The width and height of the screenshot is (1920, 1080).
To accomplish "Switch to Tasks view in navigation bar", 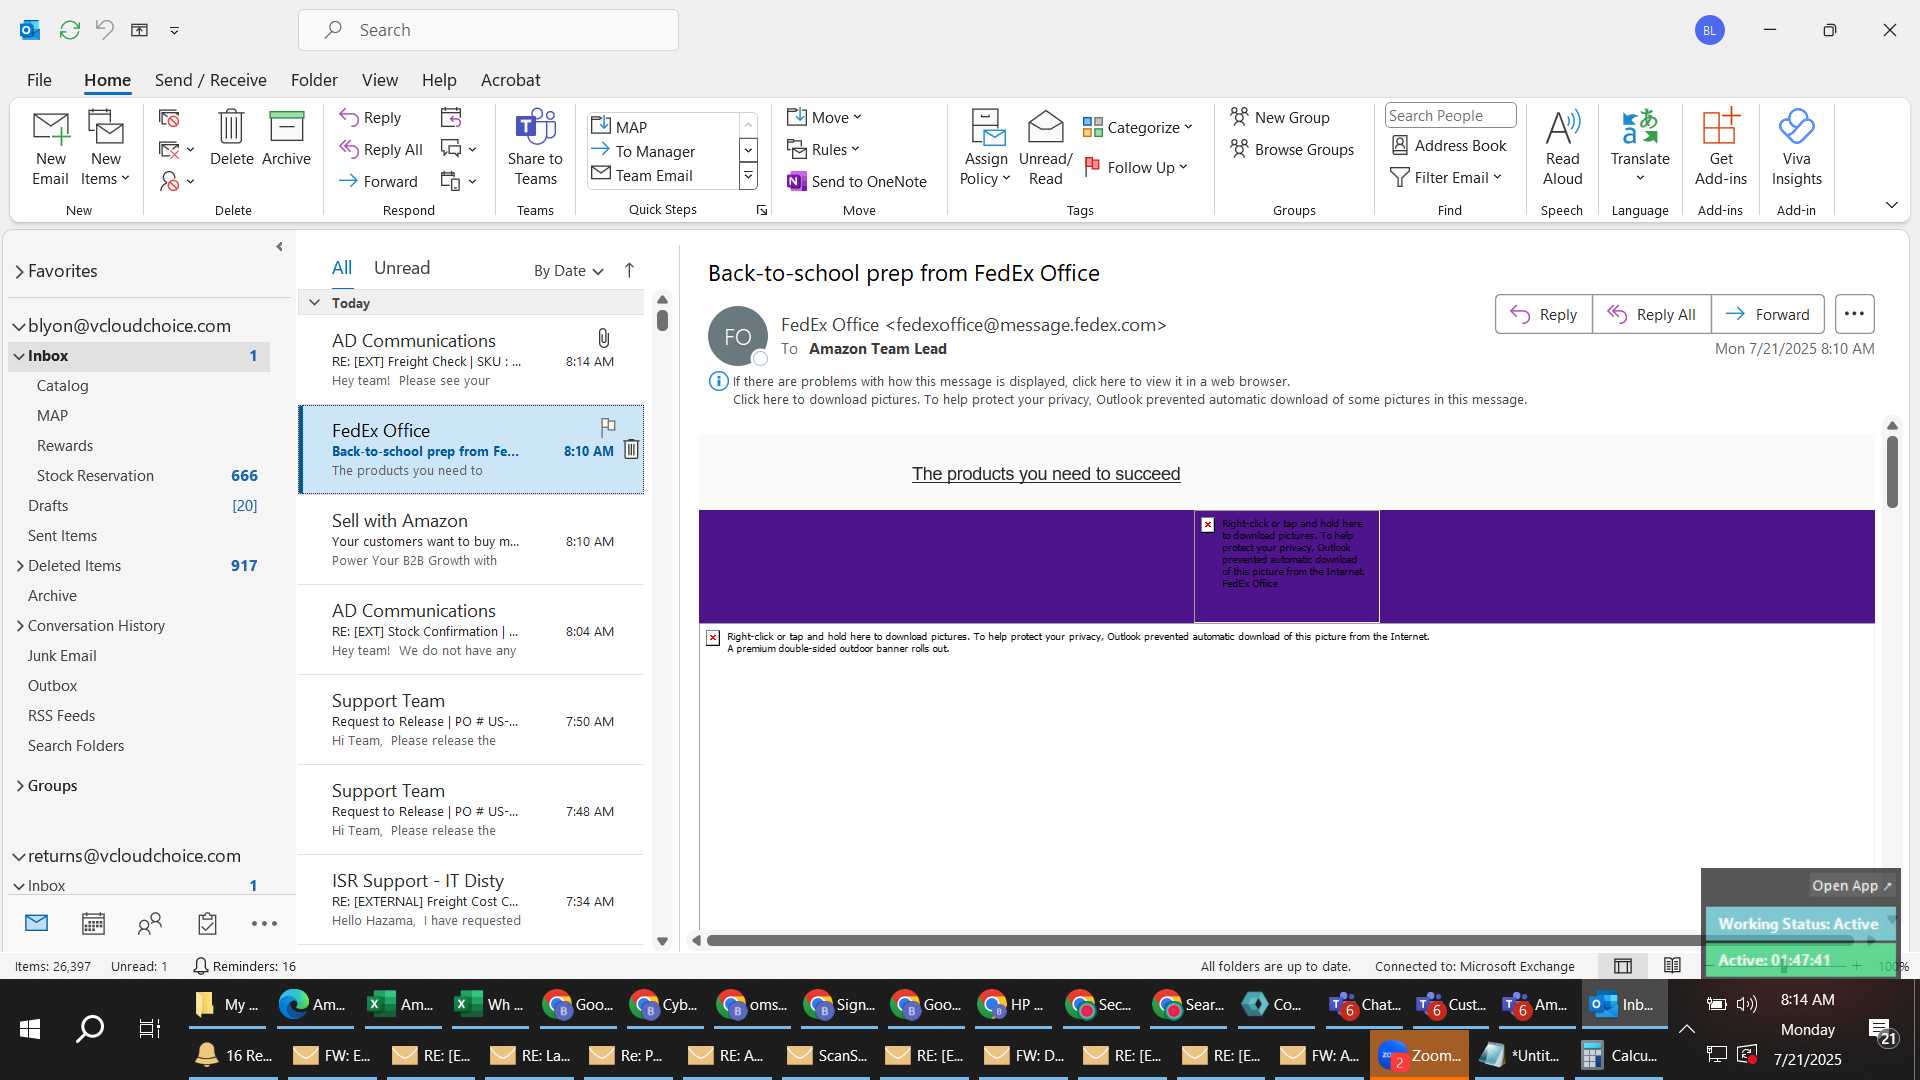I will coord(207,923).
